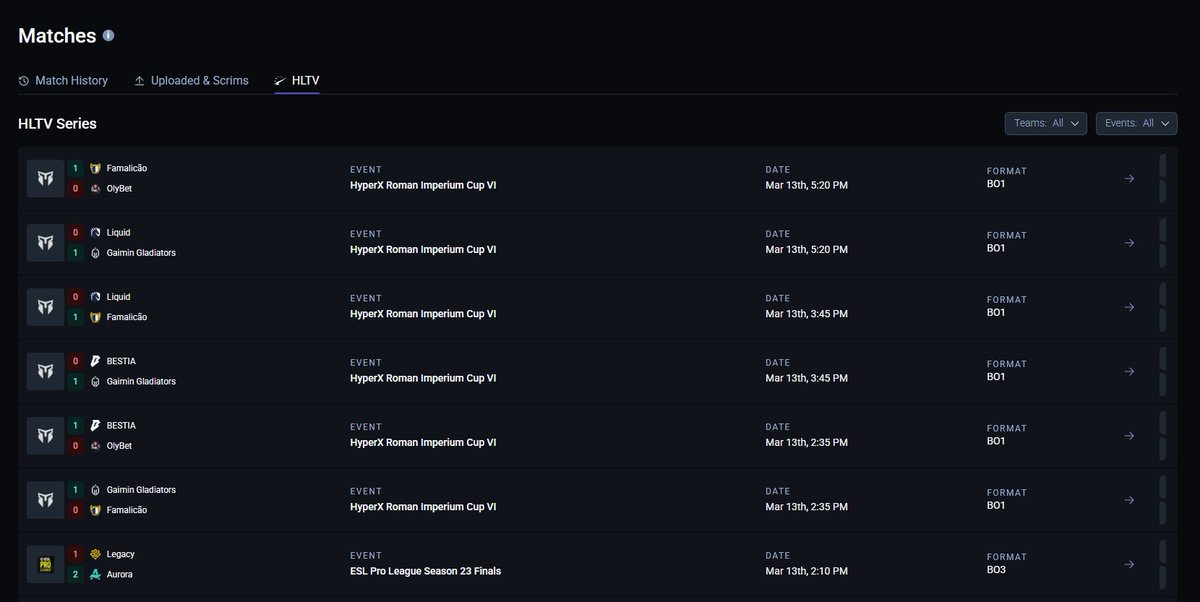Click the HLTV Series heading
The width and height of the screenshot is (1200, 602).
point(57,124)
